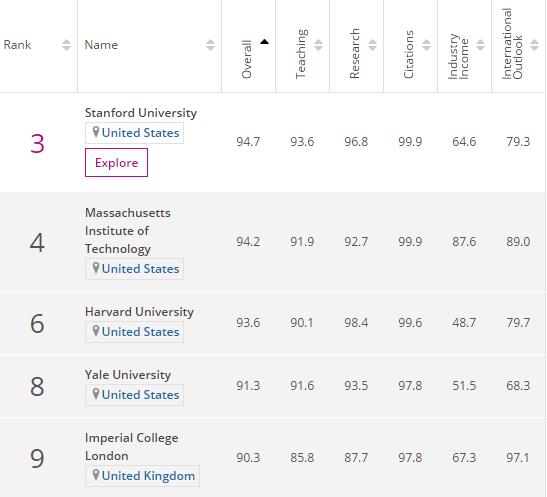Viewport: 547px width, 497px height.
Task: Click the Explore button under Stanford
Action: [x=117, y=163]
